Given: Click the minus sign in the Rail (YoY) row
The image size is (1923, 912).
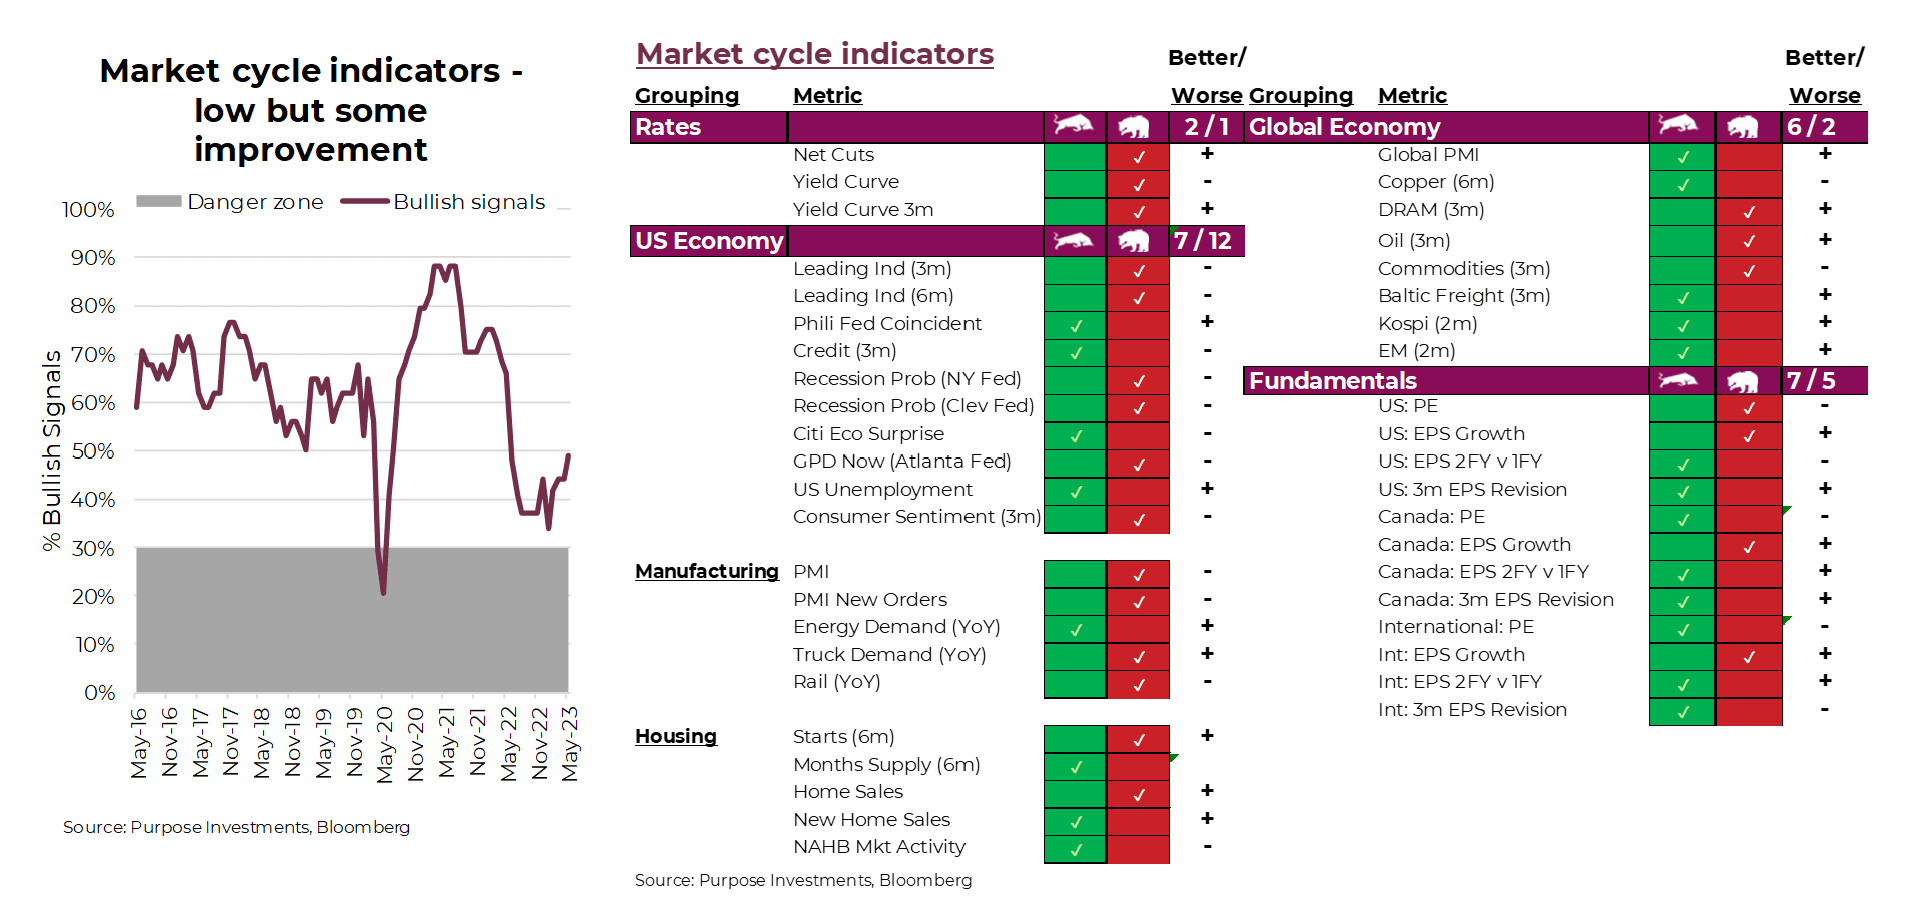Looking at the screenshot, I should [1207, 681].
